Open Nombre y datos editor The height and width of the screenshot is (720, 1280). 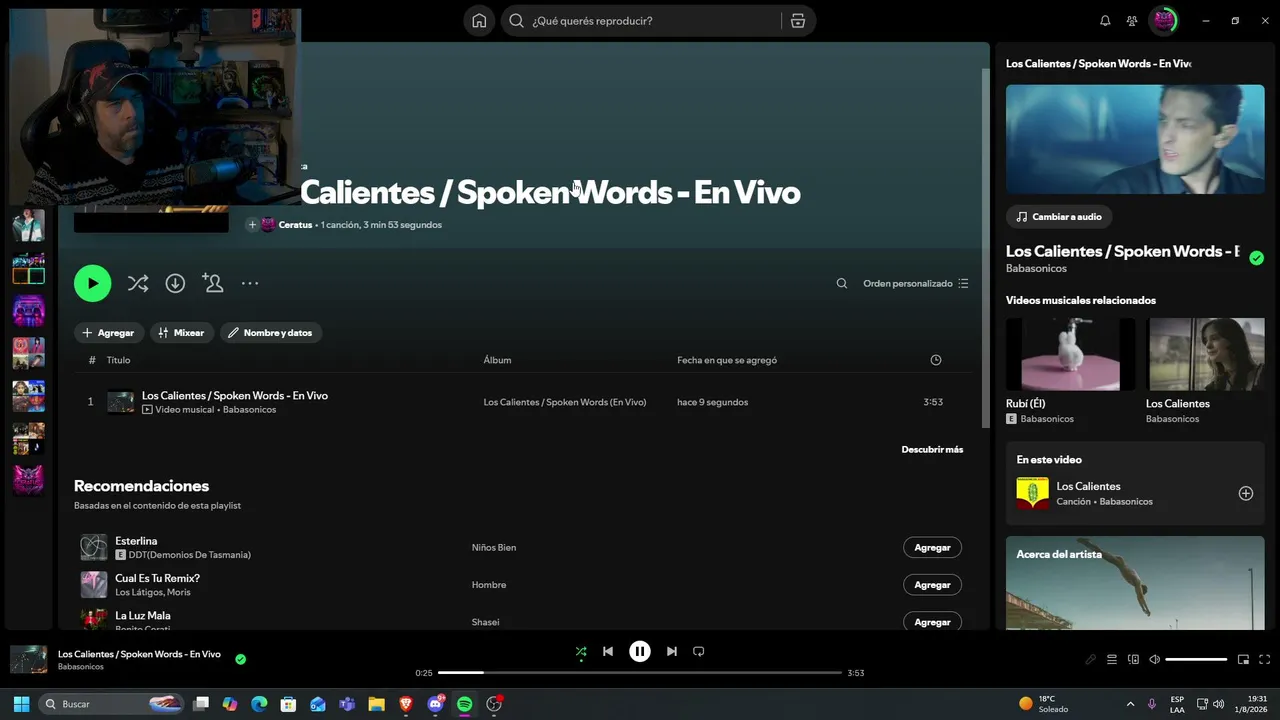tap(271, 333)
